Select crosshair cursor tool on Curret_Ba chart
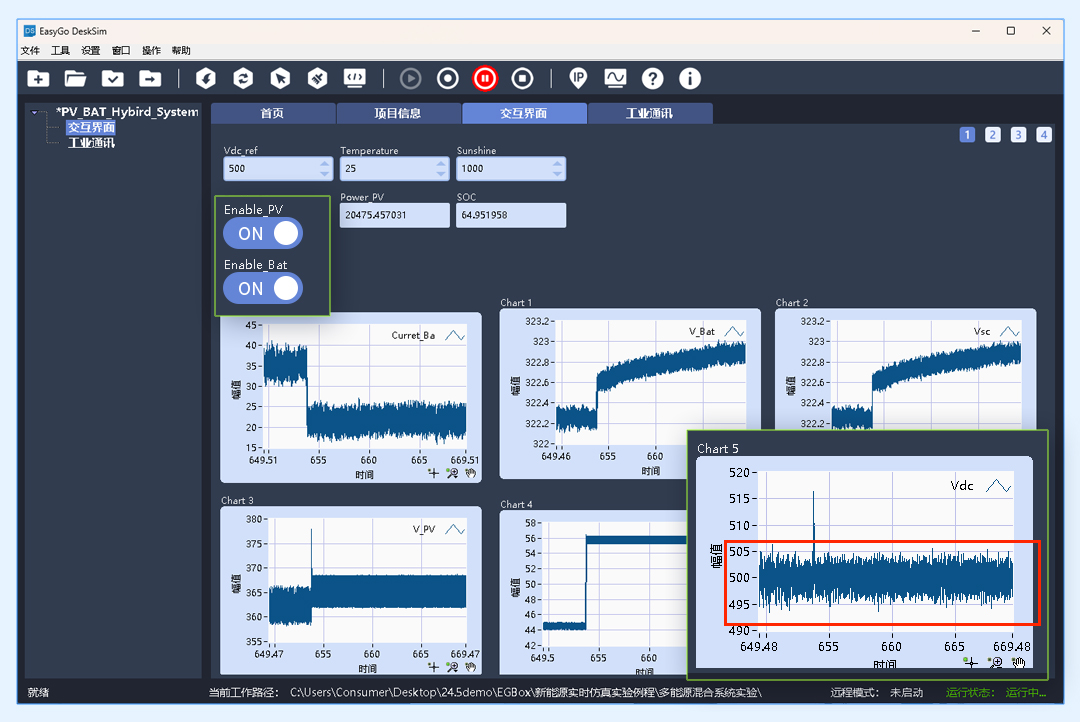Image resolution: width=1080 pixels, height=722 pixels. pos(433,473)
